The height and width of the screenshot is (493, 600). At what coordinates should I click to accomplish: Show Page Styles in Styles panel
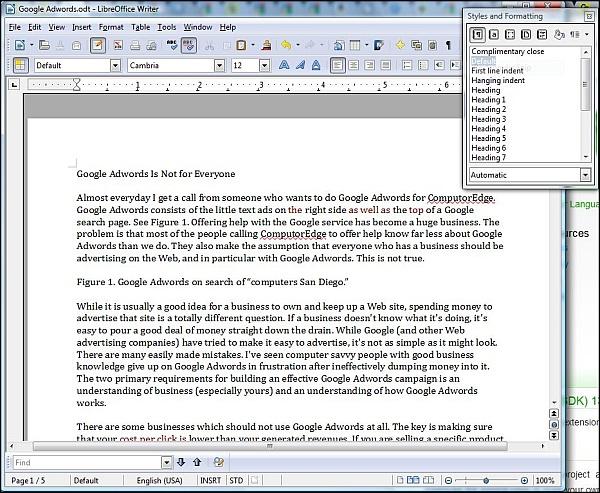click(x=526, y=35)
